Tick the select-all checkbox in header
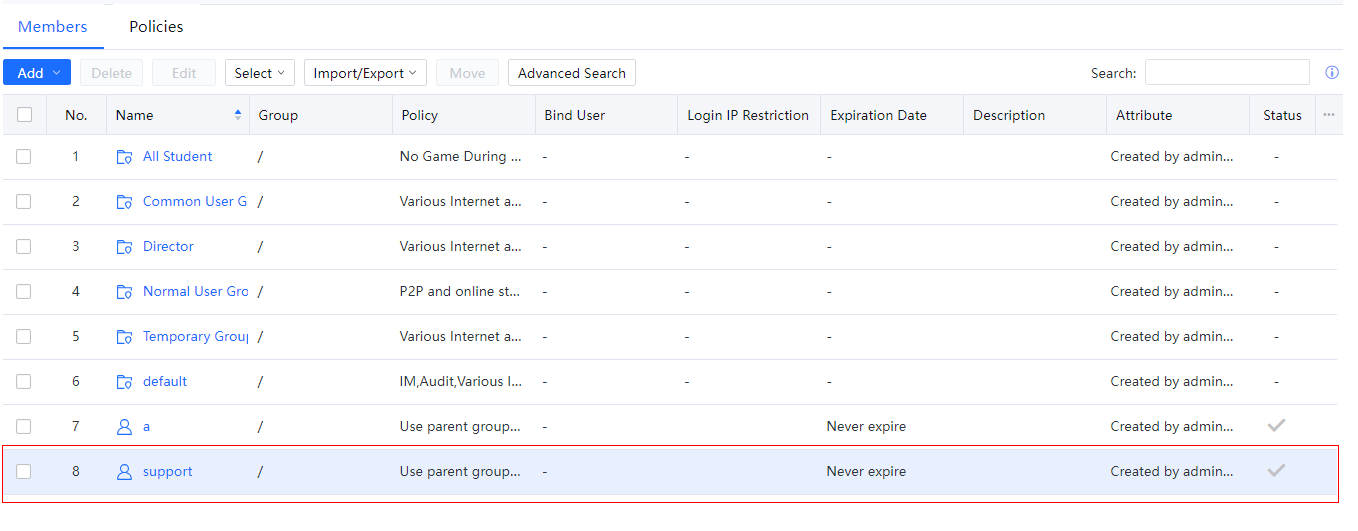Image resolution: width=1358 pixels, height=531 pixels. click(24, 115)
